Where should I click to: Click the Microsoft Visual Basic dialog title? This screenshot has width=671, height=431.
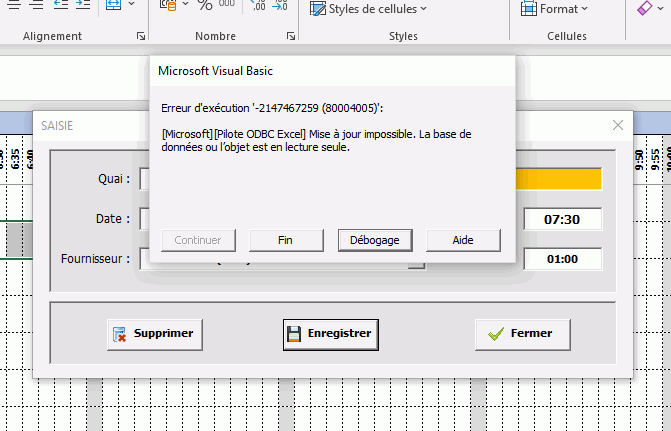tap(215, 71)
